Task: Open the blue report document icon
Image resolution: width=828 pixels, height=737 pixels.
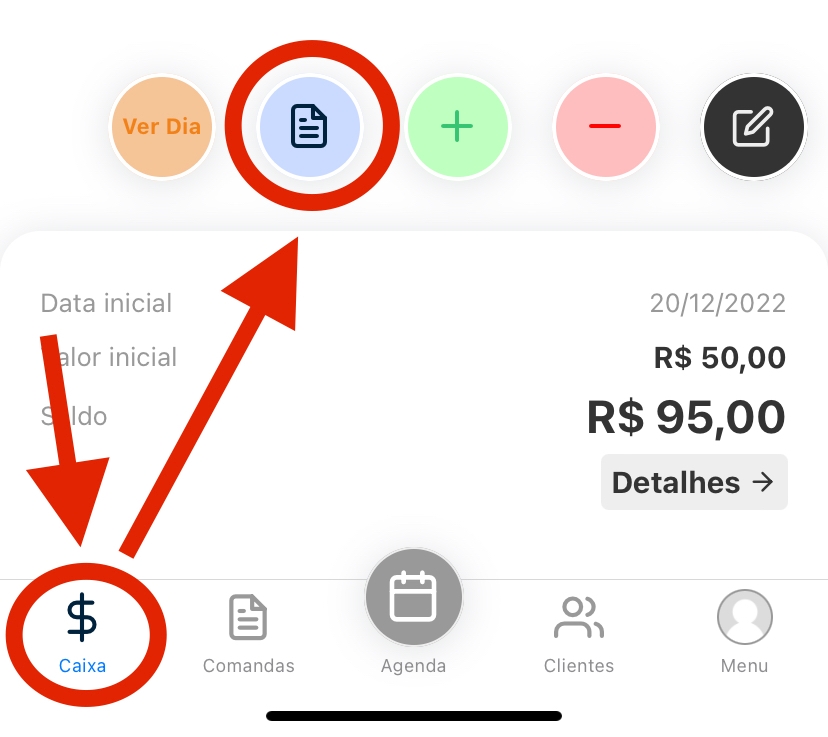Action: point(309,127)
